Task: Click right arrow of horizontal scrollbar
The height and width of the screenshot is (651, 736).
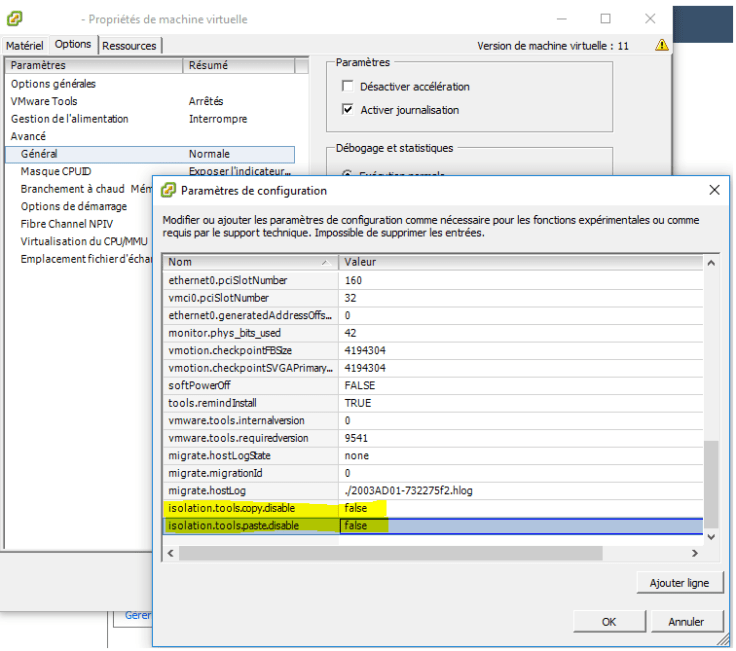Action: point(695,553)
